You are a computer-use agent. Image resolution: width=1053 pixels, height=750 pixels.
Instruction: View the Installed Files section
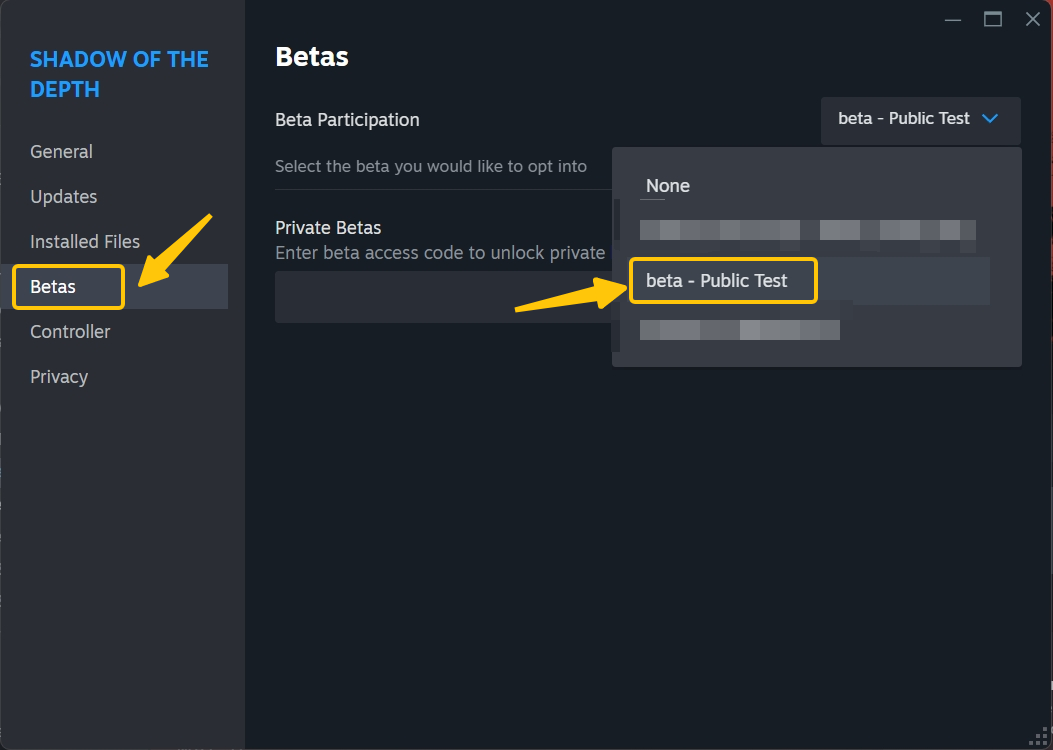[85, 241]
